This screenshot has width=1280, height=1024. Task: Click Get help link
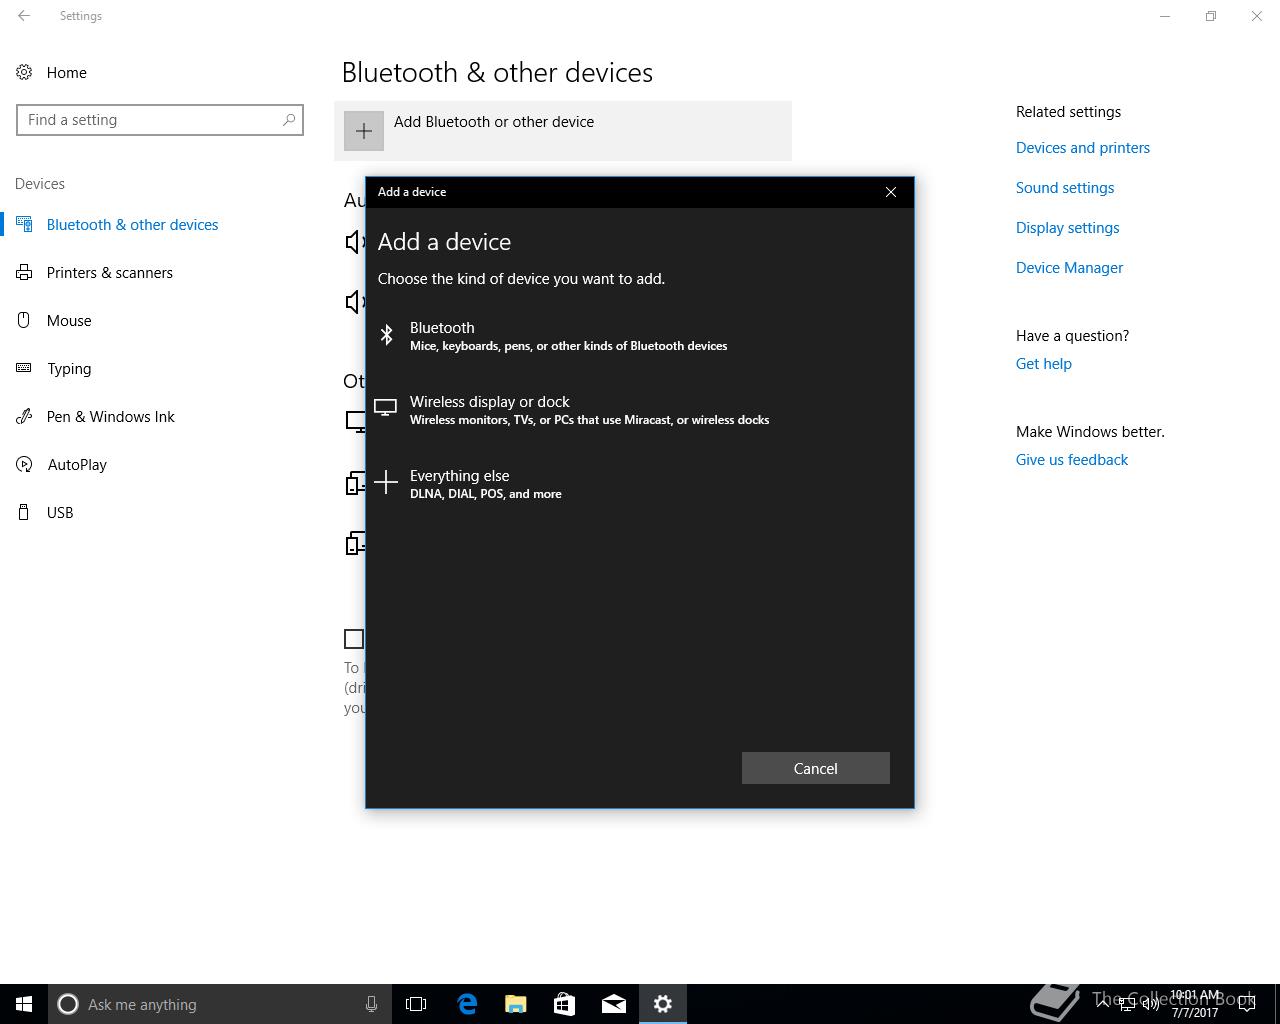click(1044, 364)
